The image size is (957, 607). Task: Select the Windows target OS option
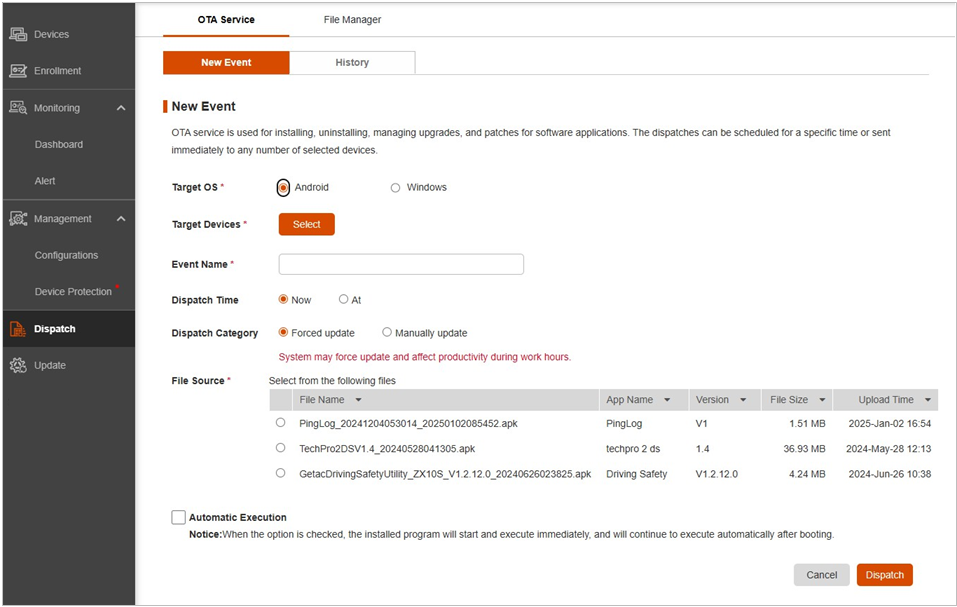(396, 188)
